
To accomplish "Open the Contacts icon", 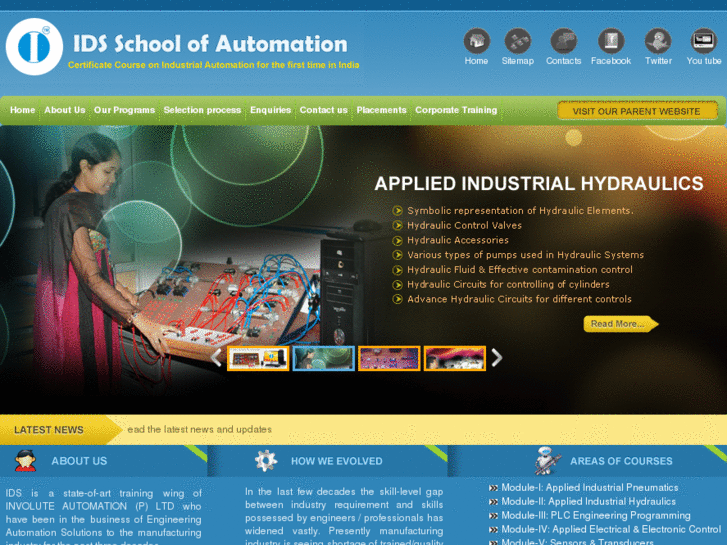I will click(563, 41).
